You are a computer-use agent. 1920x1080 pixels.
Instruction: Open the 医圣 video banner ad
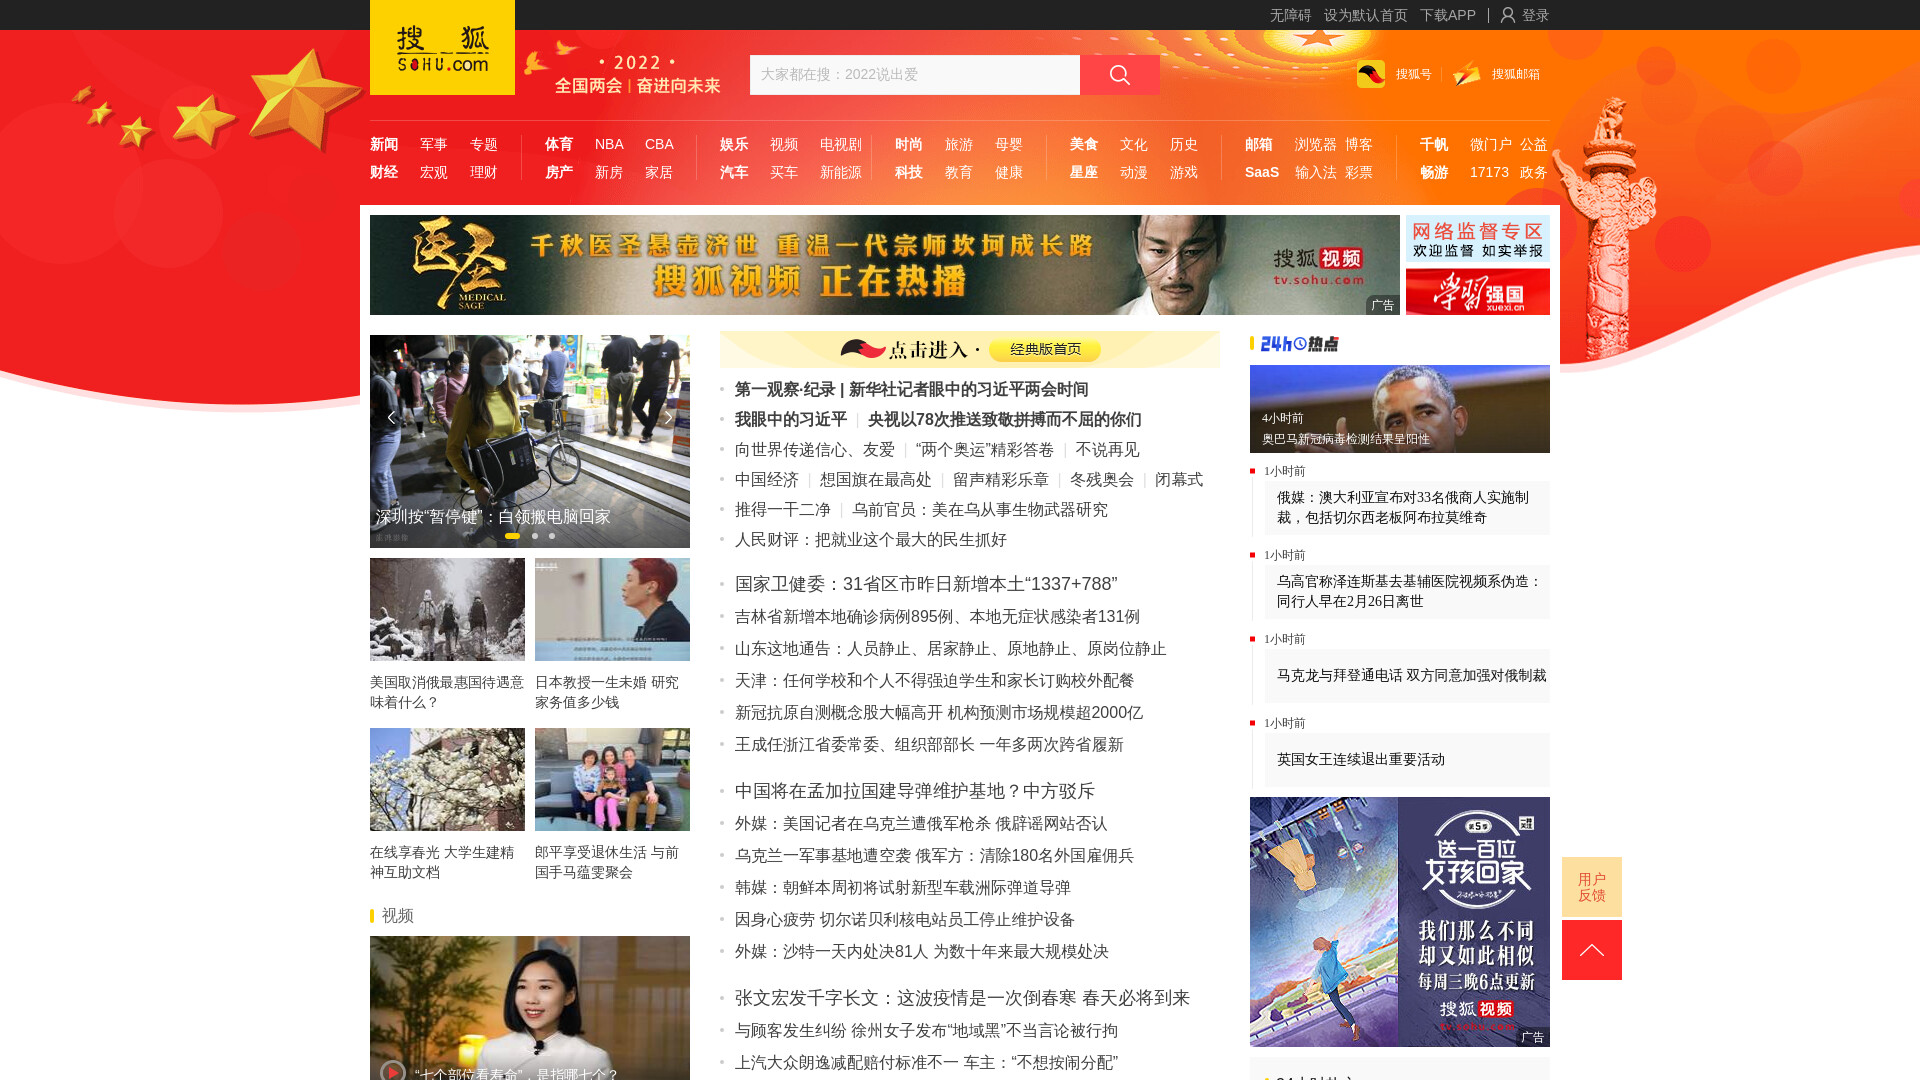(885, 265)
